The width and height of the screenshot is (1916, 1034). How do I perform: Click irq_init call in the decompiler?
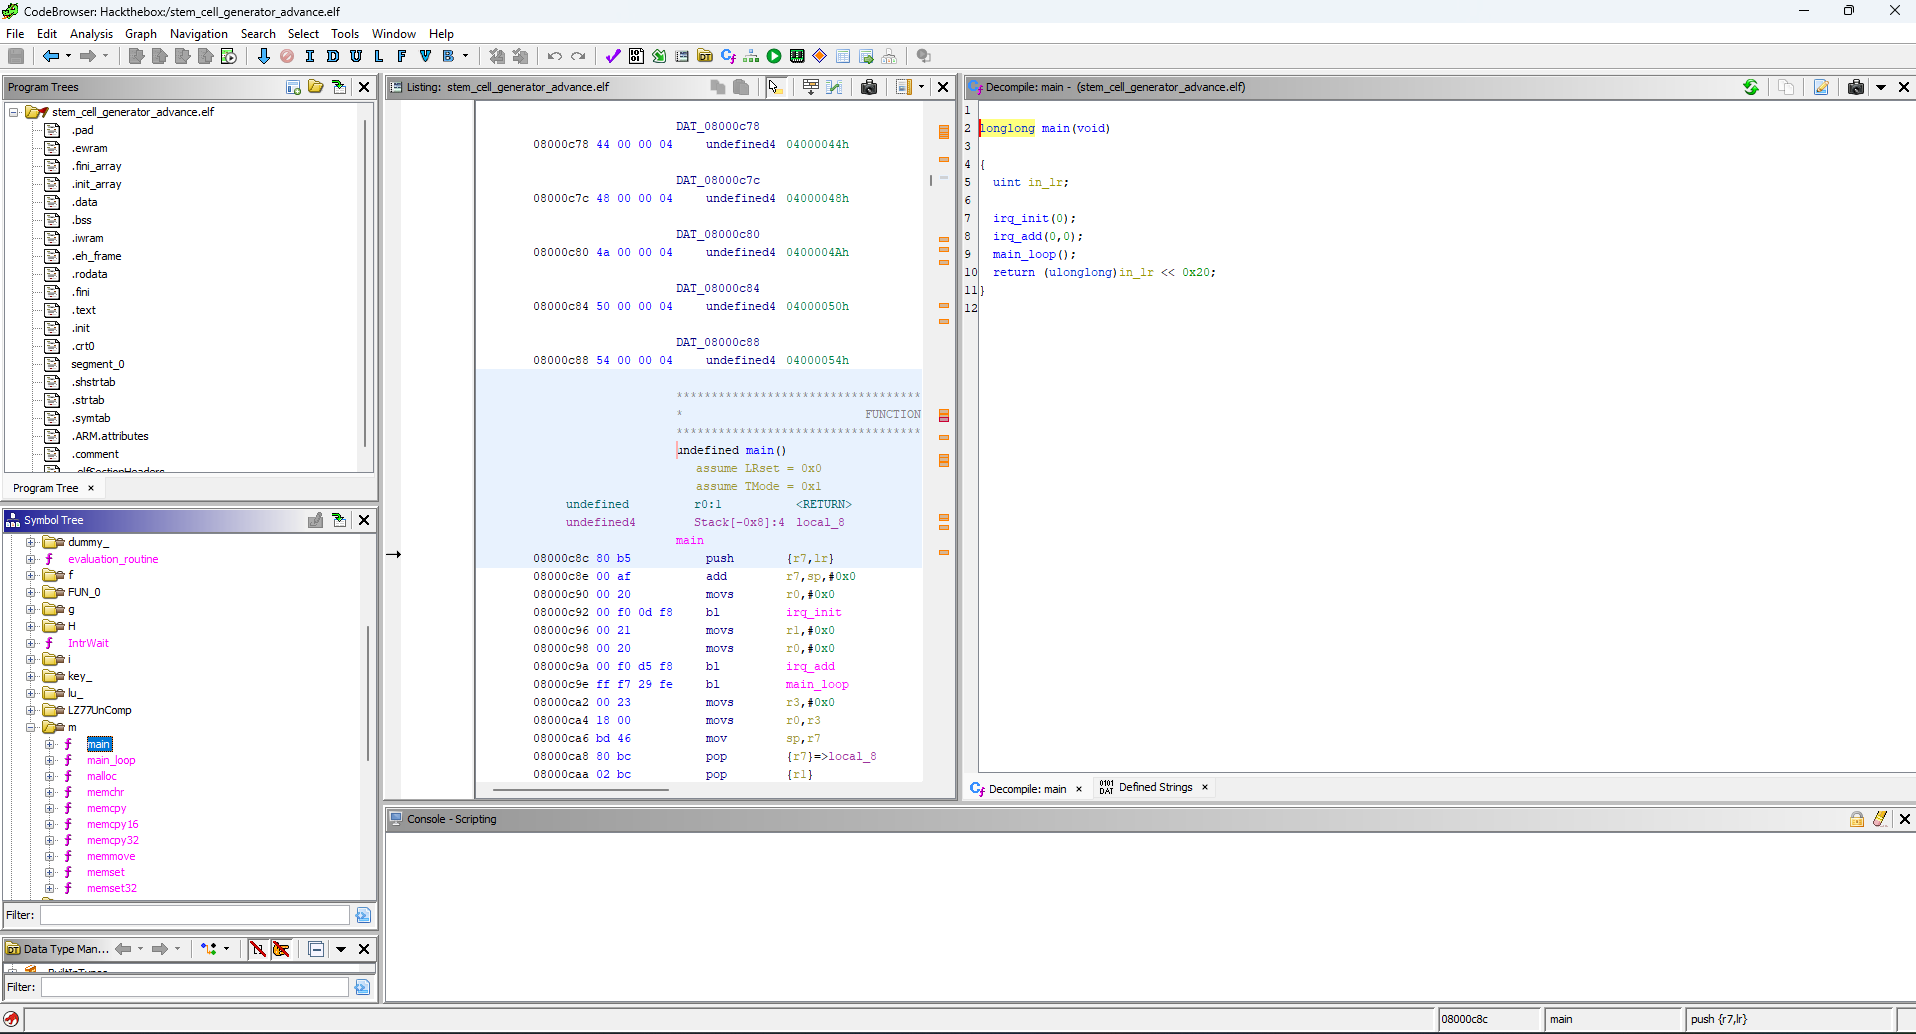(1020, 218)
